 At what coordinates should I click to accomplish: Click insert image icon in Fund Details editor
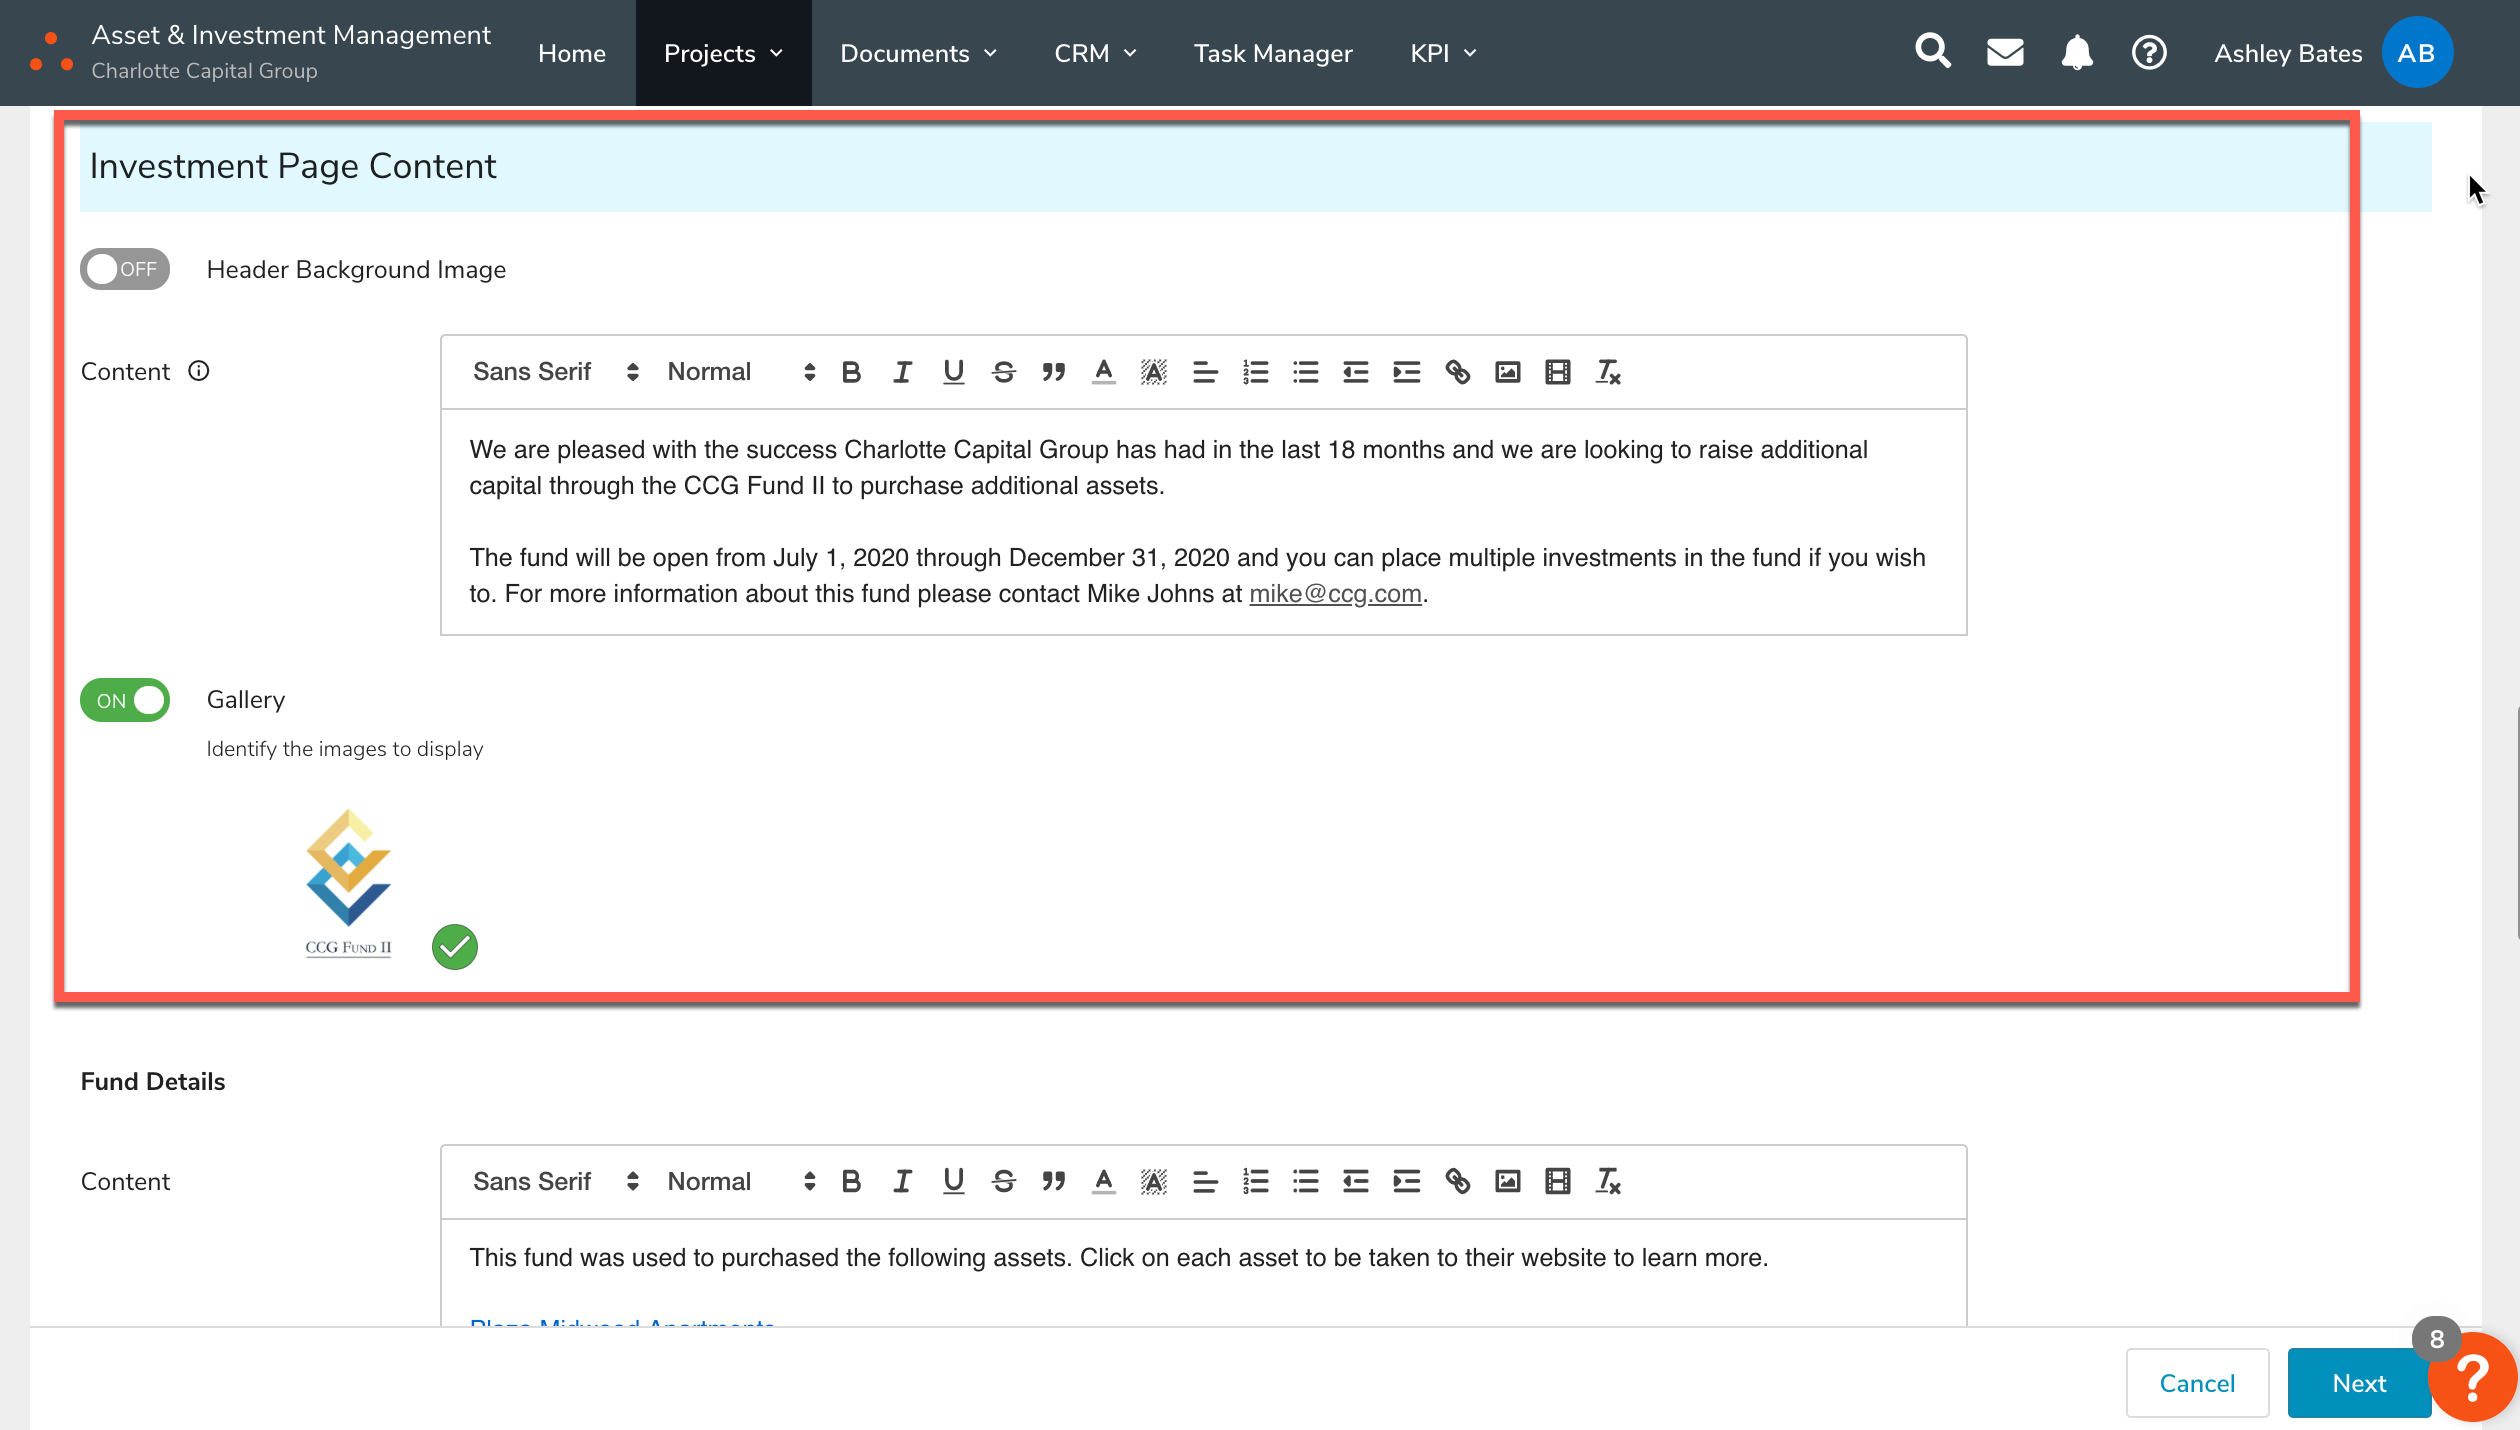(x=1507, y=1181)
